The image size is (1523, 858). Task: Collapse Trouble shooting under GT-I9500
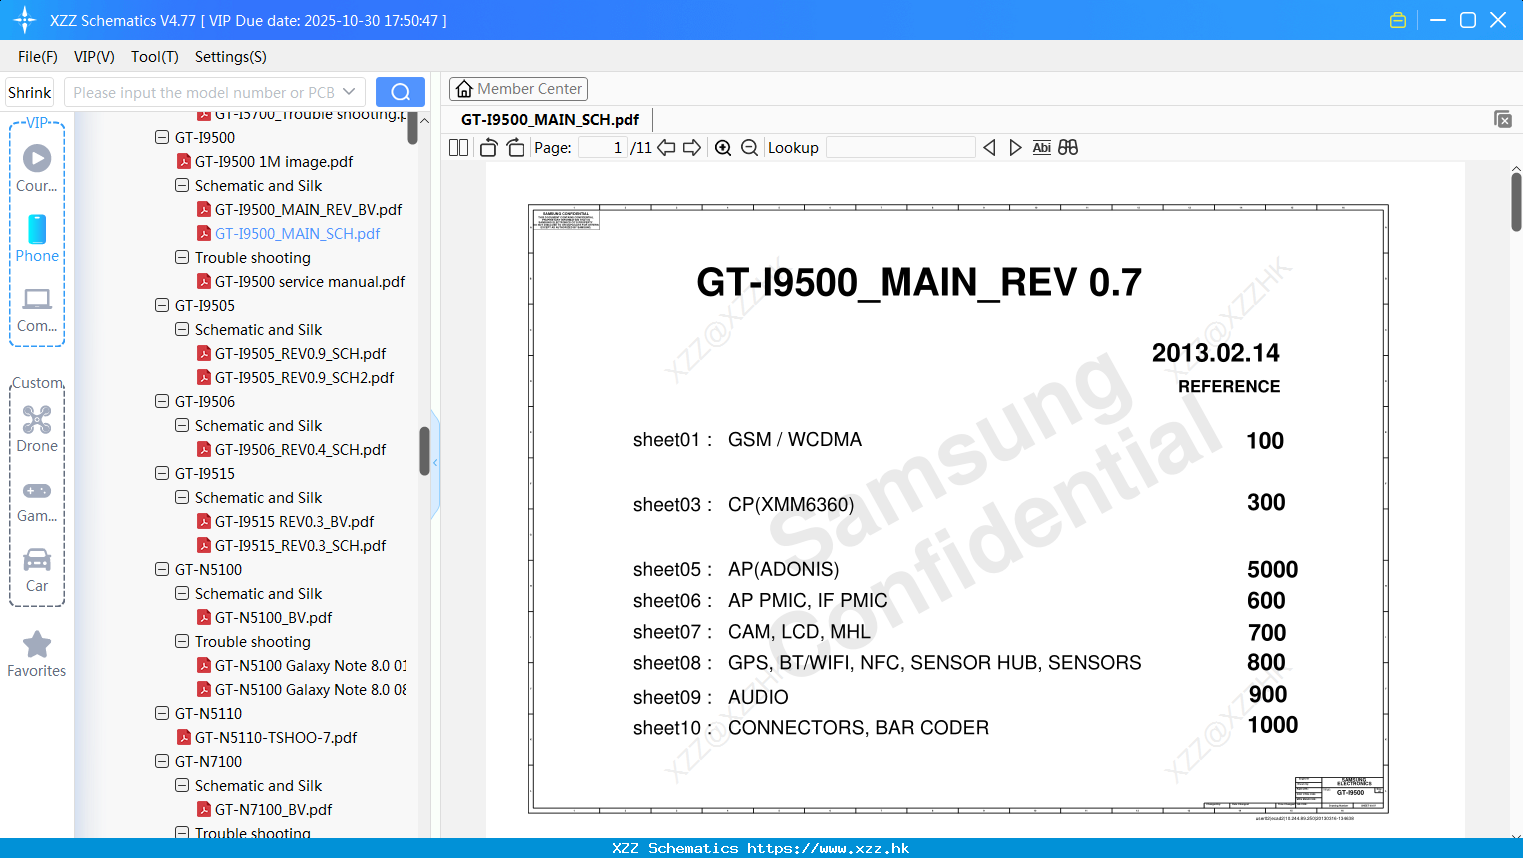(182, 257)
